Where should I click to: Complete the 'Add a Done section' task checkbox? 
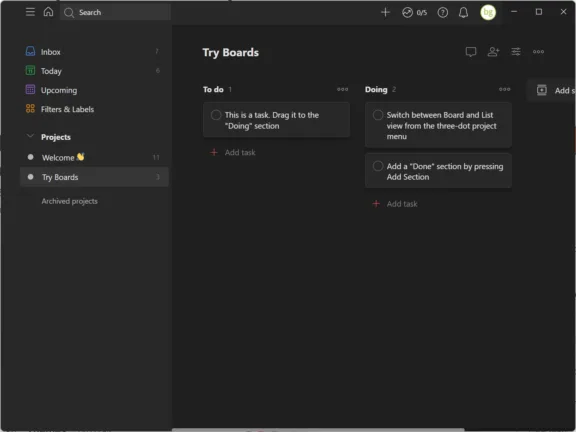click(378, 166)
